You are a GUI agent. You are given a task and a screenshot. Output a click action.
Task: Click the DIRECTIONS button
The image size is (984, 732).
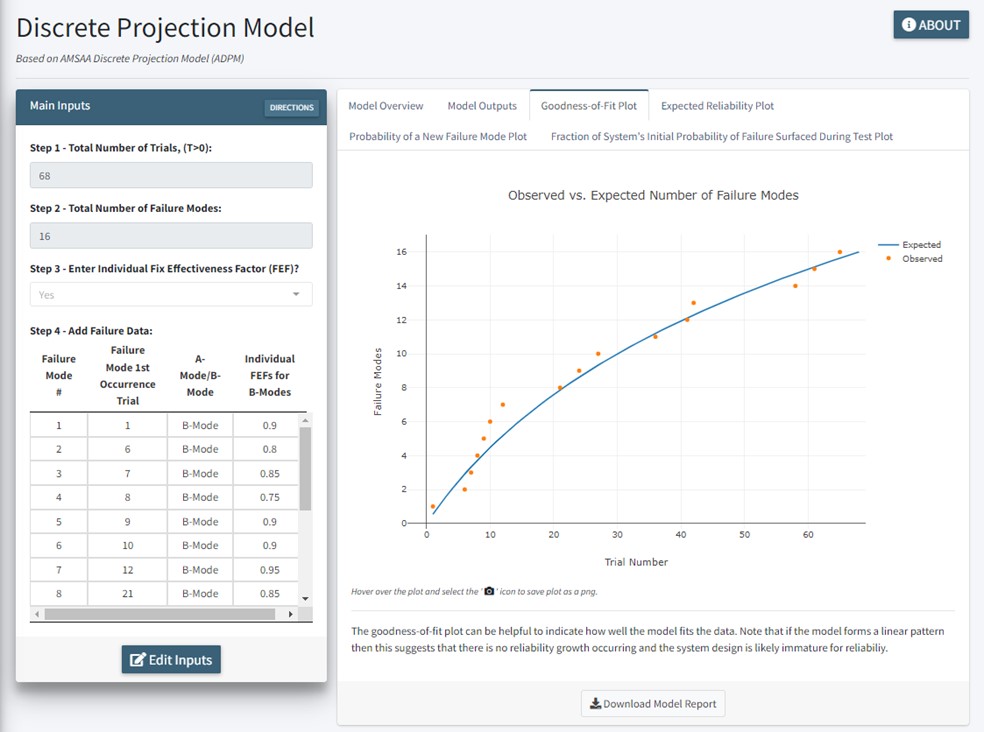pyautogui.click(x=292, y=108)
